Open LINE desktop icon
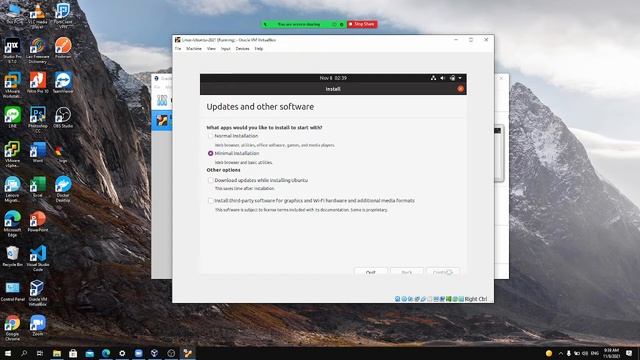640x360 pixels. pyautogui.click(x=12, y=117)
